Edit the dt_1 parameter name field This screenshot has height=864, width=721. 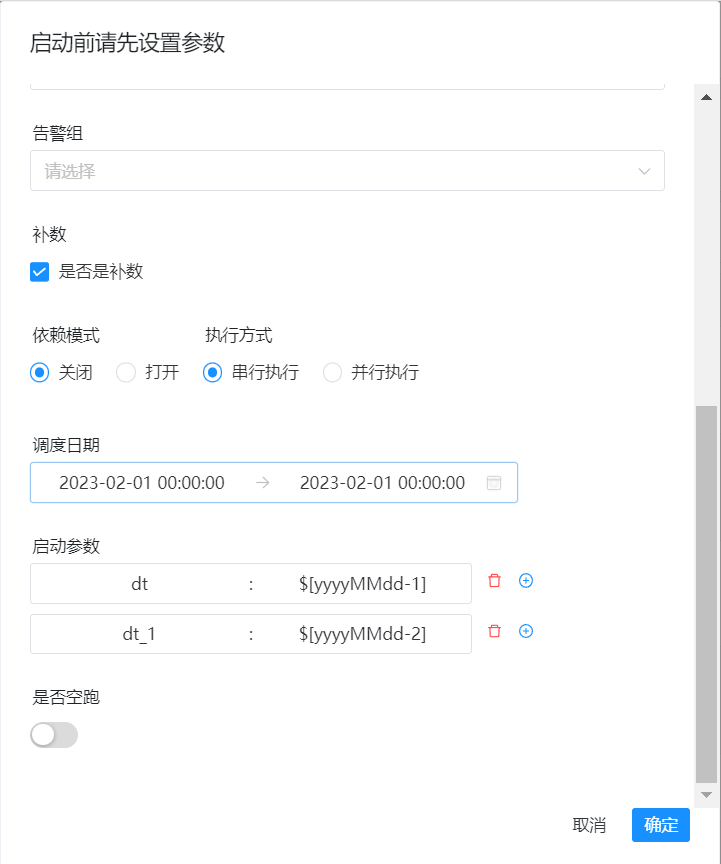point(139,634)
